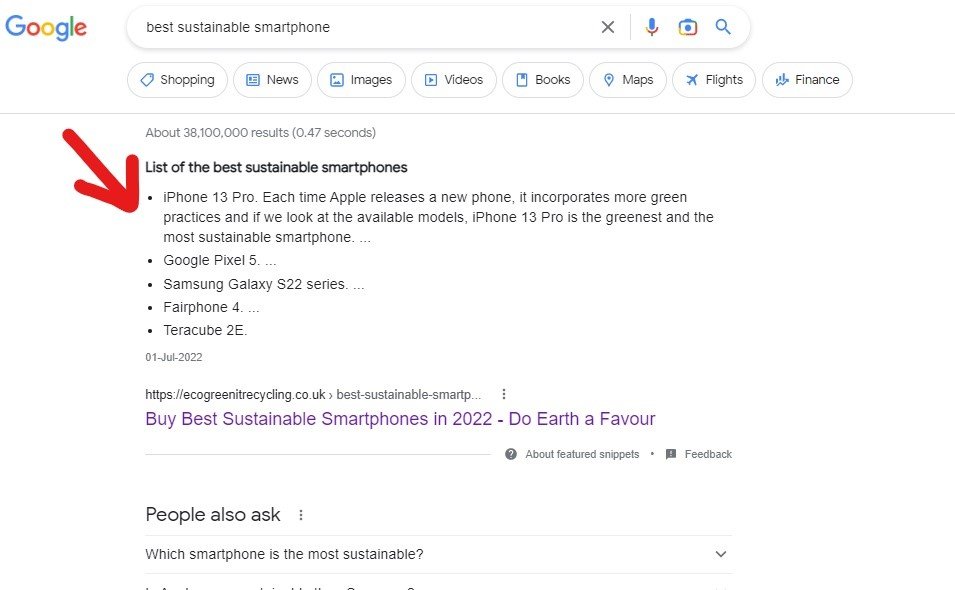Viewport: 955px width, 590px height.
Task: Open "Buy Best Sustainable Smartphones in 2022" link
Action: click(x=400, y=419)
